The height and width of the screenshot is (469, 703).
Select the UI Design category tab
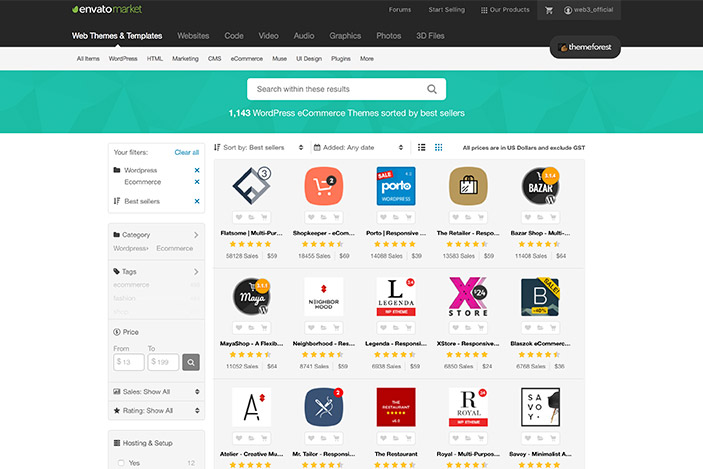pos(309,59)
